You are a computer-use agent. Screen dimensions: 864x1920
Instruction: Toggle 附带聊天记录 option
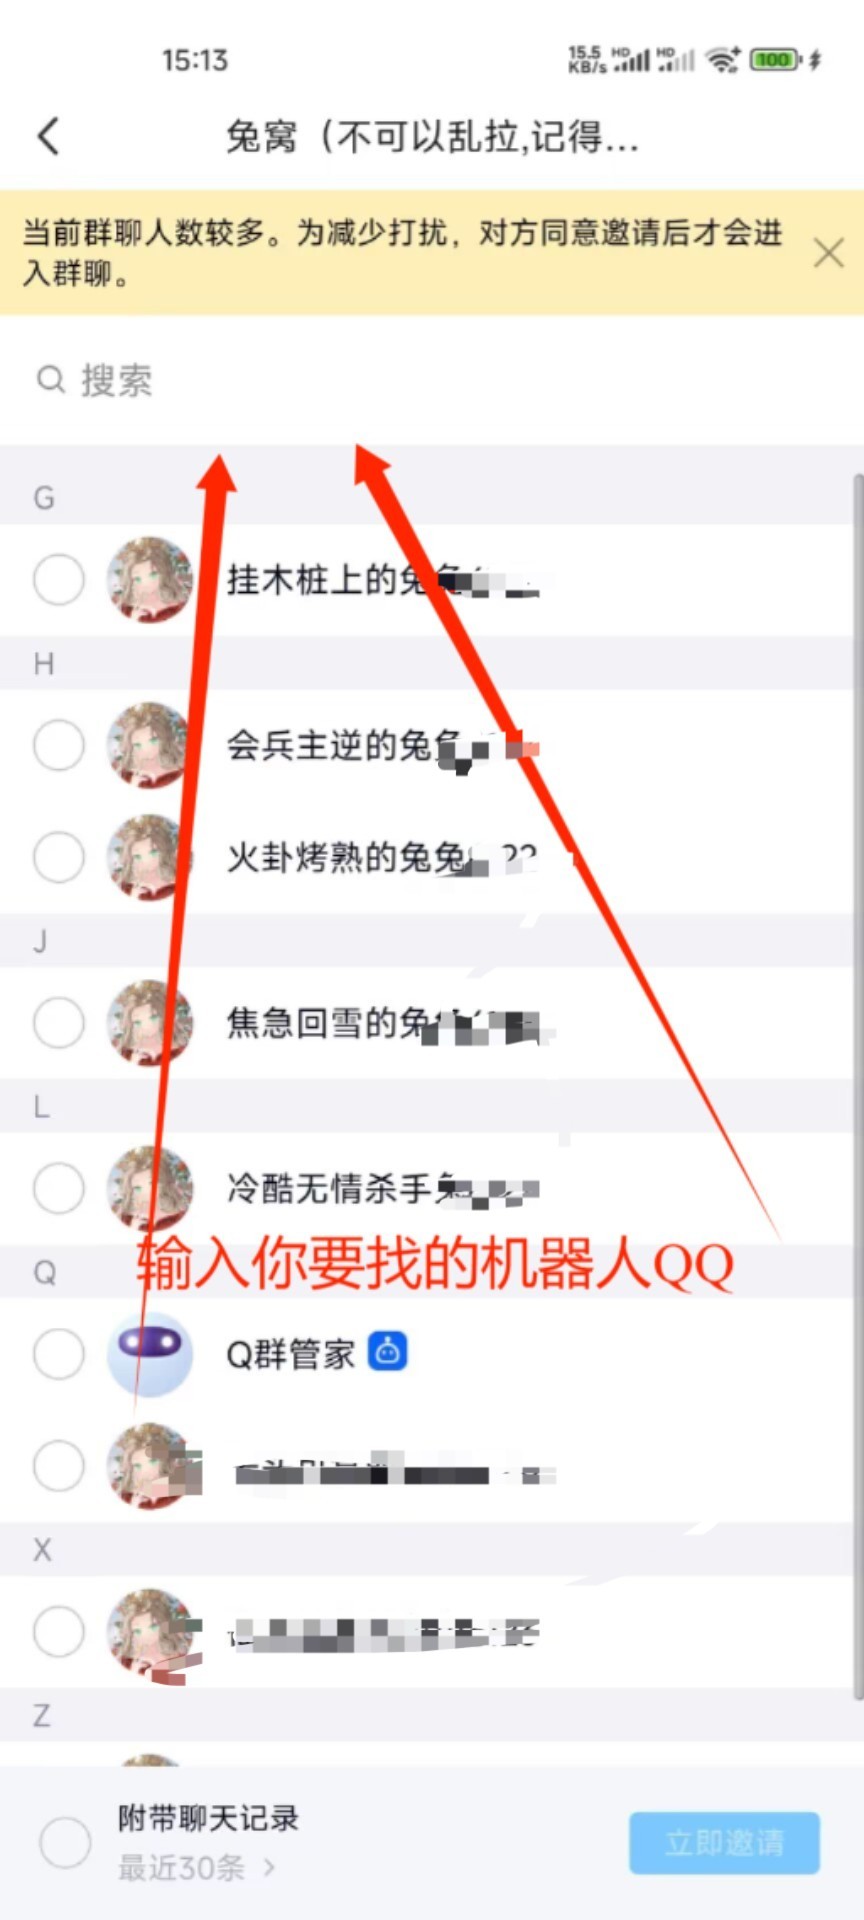pos(65,1842)
